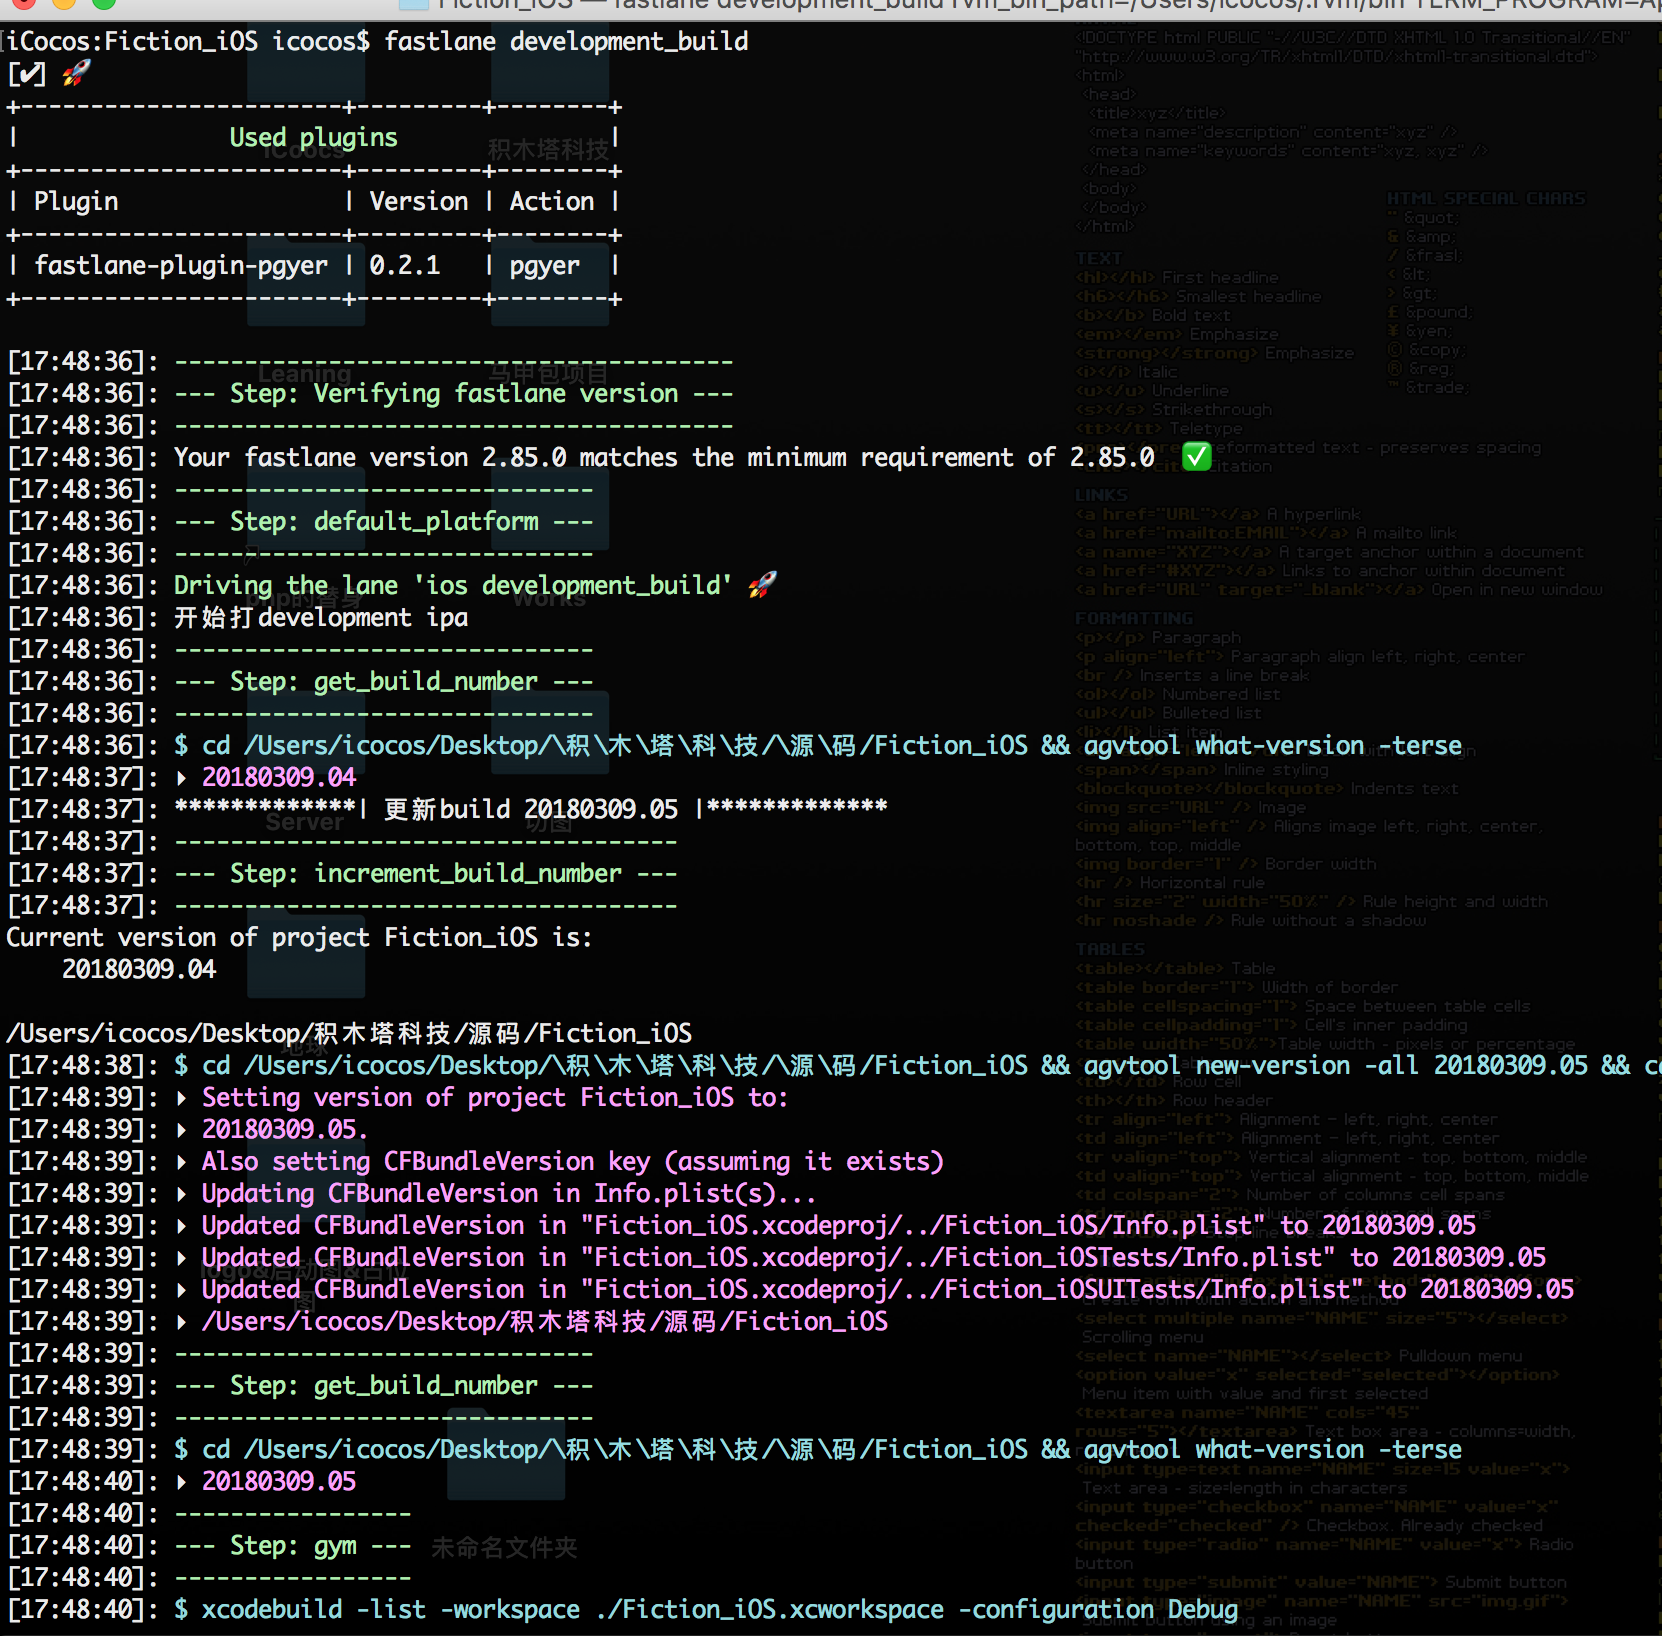This screenshot has height=1636, width=1662.
Task: Click the 'pgyer' action cell
Action: [545, 266]
